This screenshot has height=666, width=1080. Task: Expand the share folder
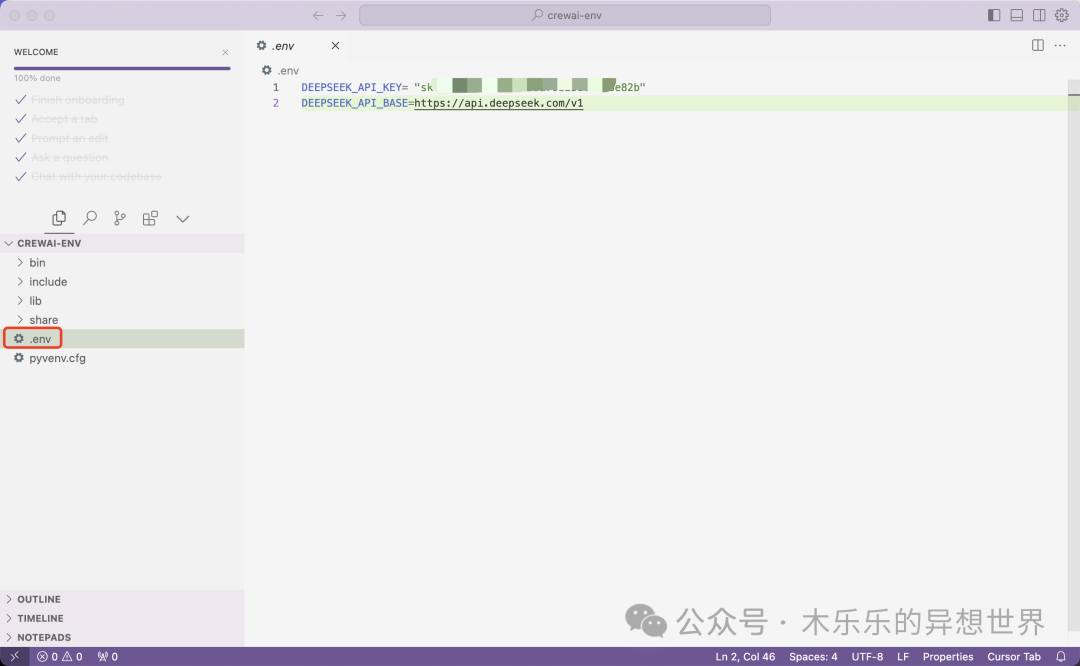coord(122,320)
